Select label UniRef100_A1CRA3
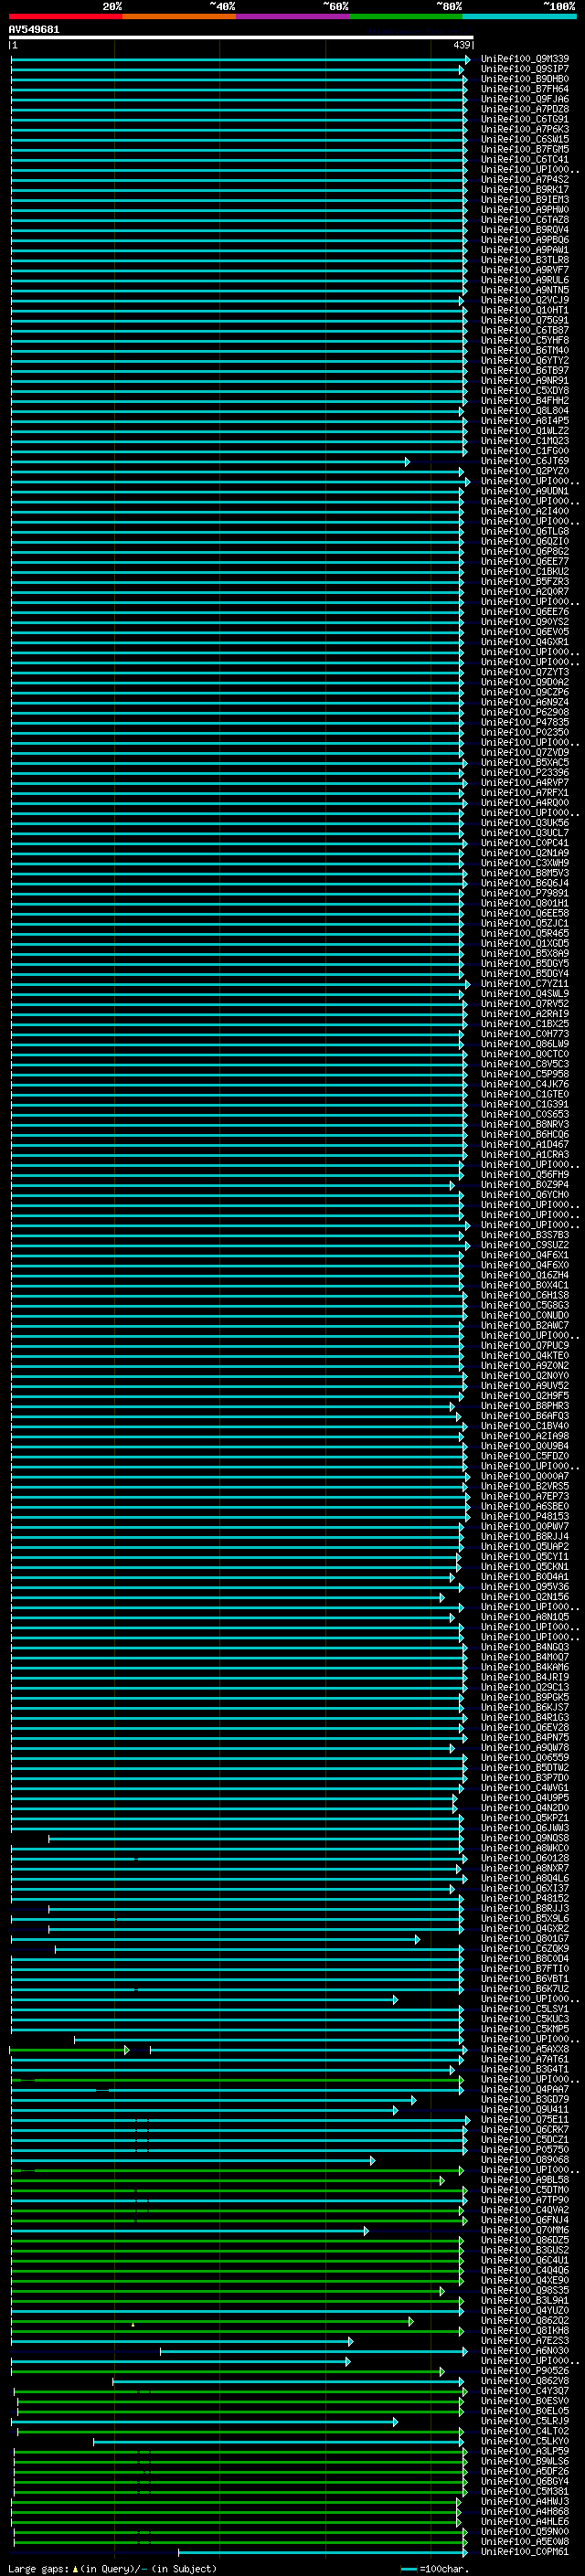Viewport: 585px width, 2576px height. 525,1155
